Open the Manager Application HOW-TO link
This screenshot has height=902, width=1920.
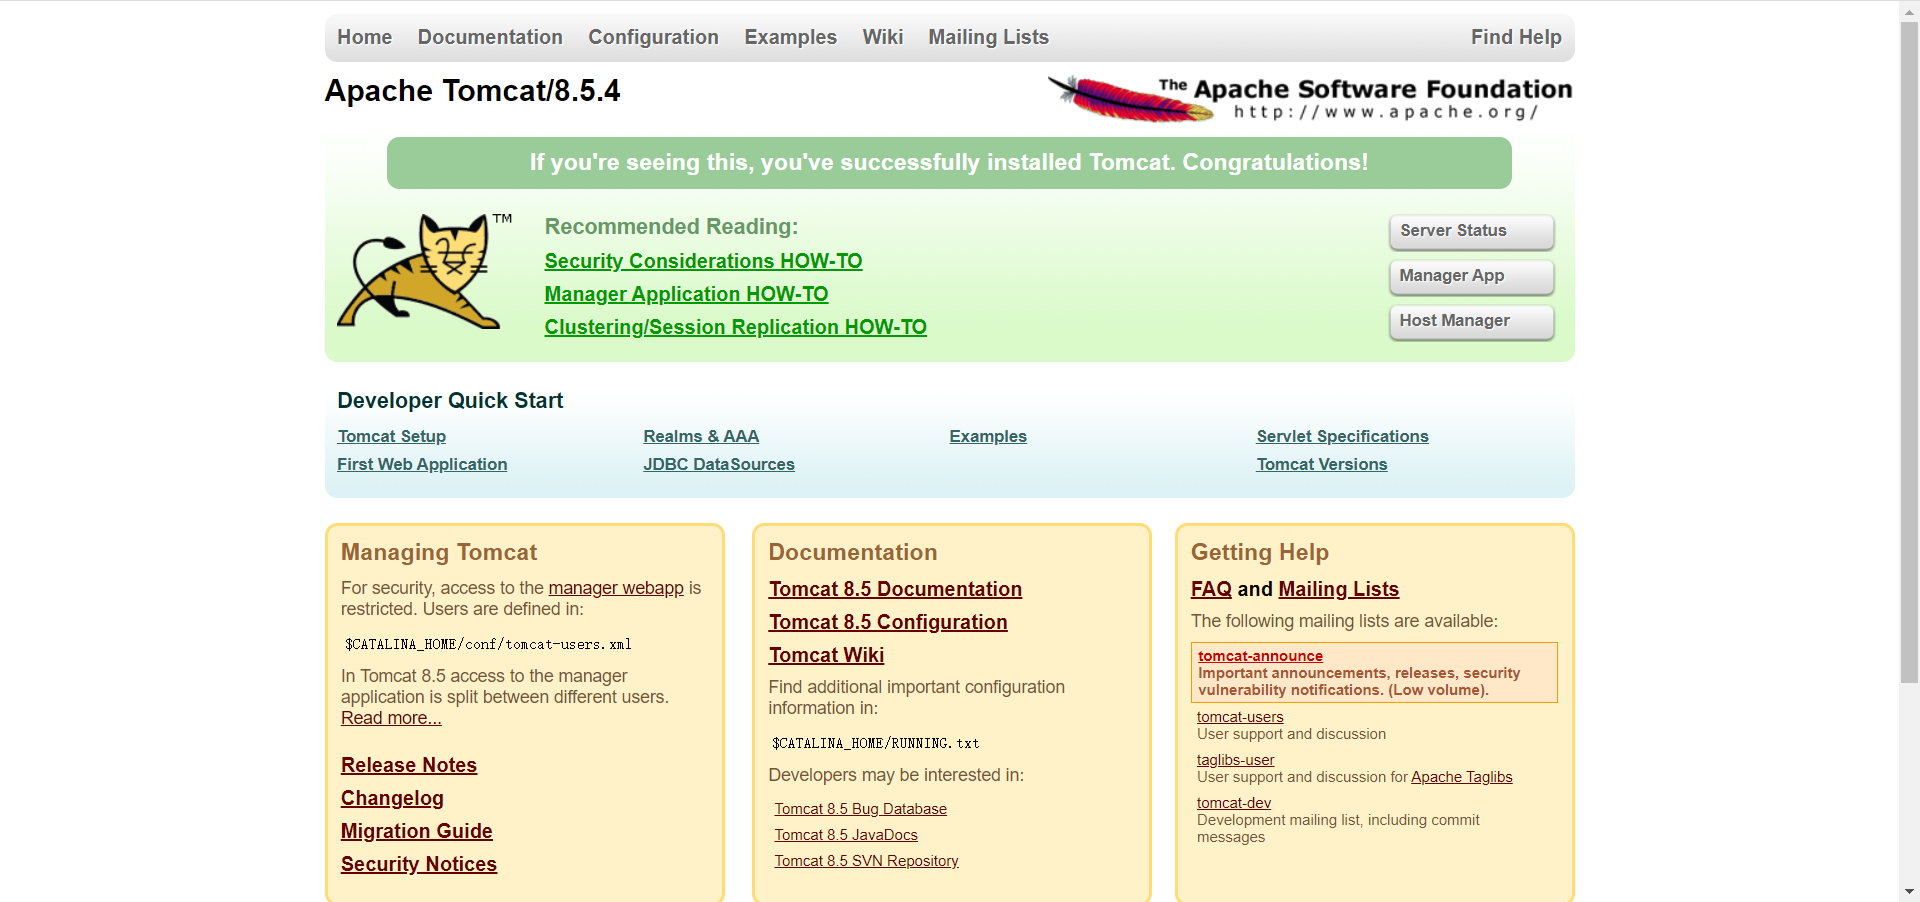click(686, 294)
